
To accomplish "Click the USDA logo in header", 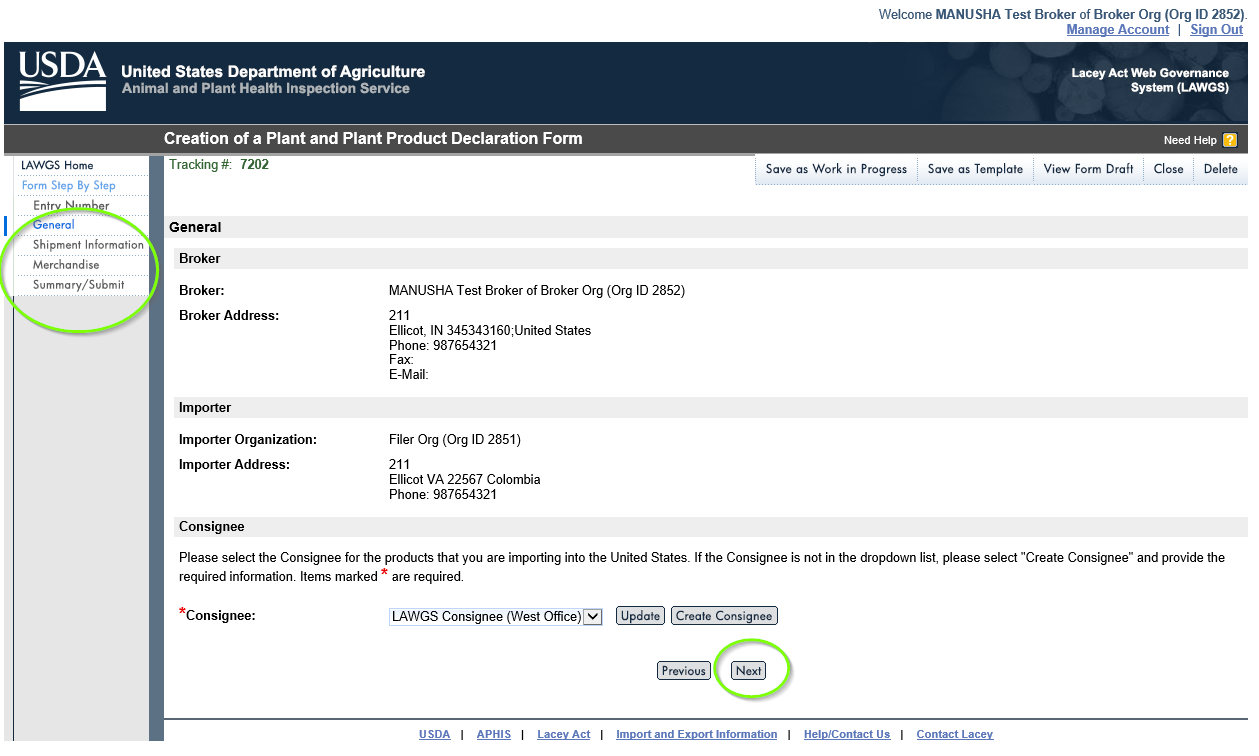I will [x=62, y=81].
